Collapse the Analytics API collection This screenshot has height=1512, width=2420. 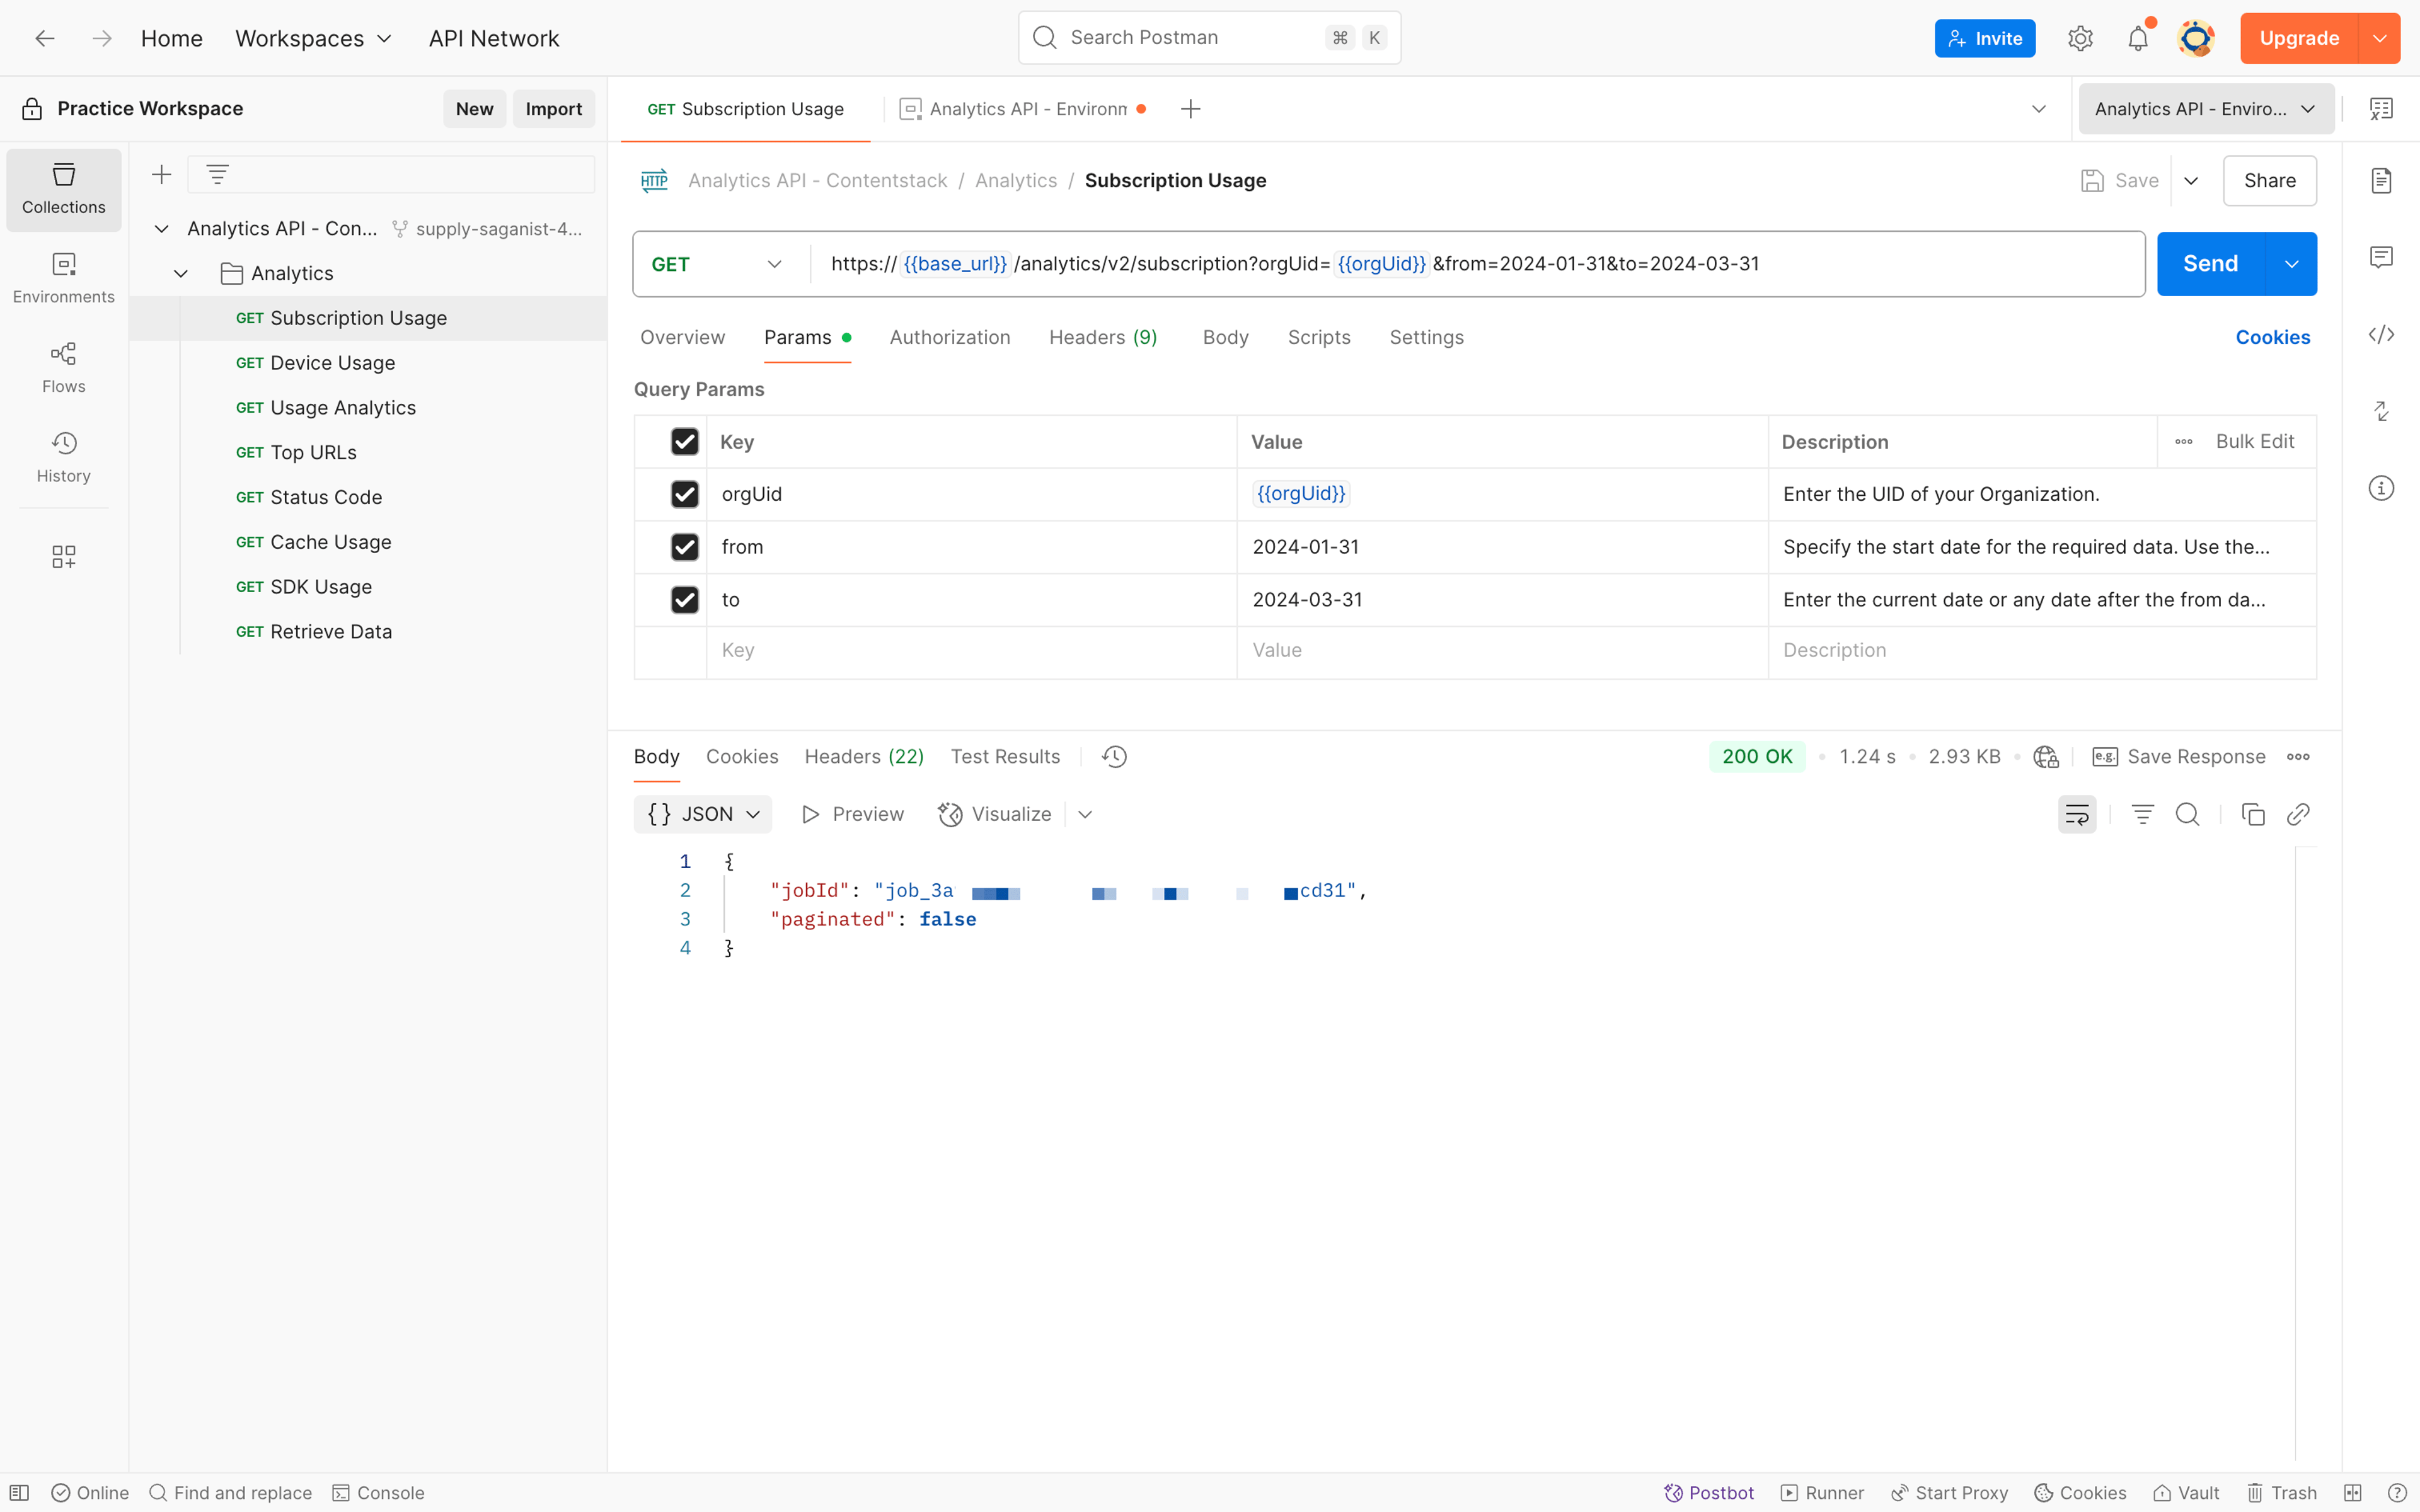tap(162, 229)
